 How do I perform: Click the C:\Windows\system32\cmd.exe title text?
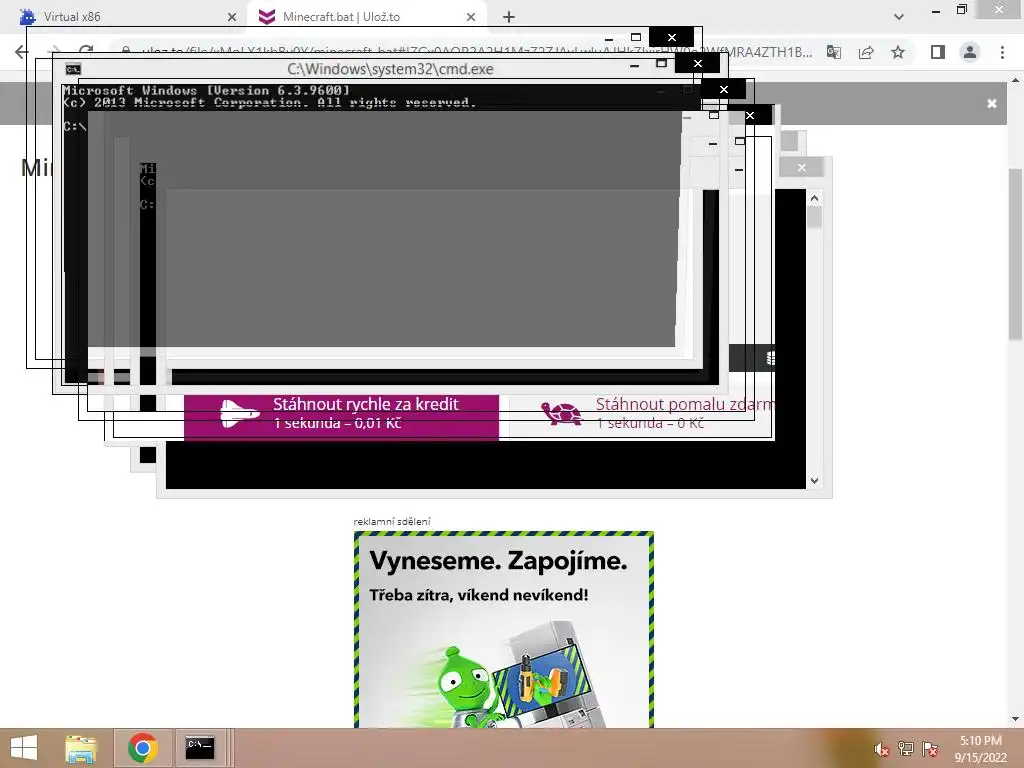tap(390, 69)
